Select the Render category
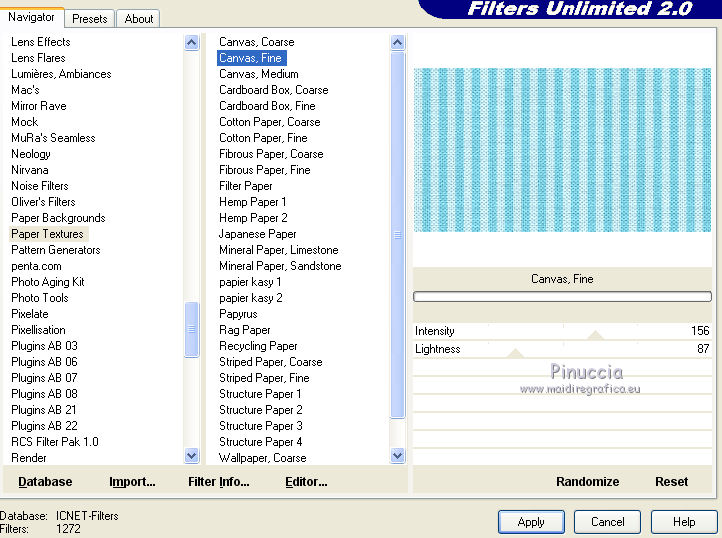The image size is (722, 538). tap(29, 458)
